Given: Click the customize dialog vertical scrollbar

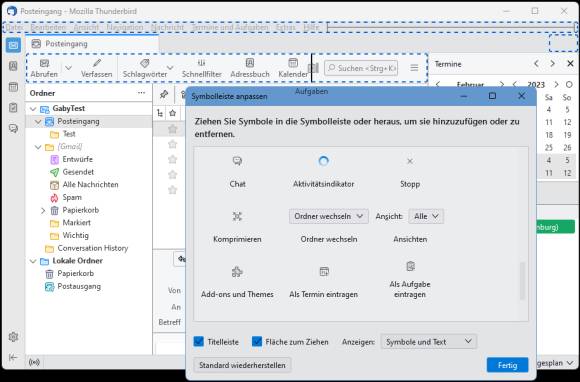Looking at the screenshot, I should coord(522,281).
